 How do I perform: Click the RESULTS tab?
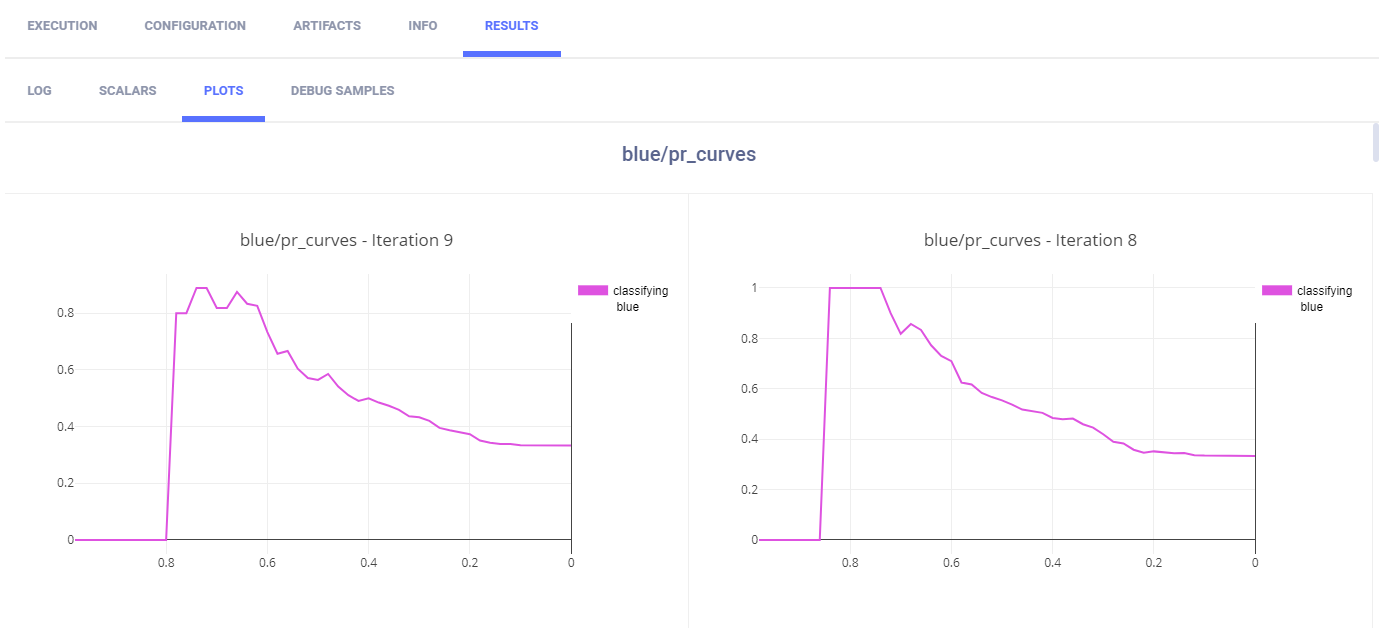pyautogui.click(x=512, y=26)
